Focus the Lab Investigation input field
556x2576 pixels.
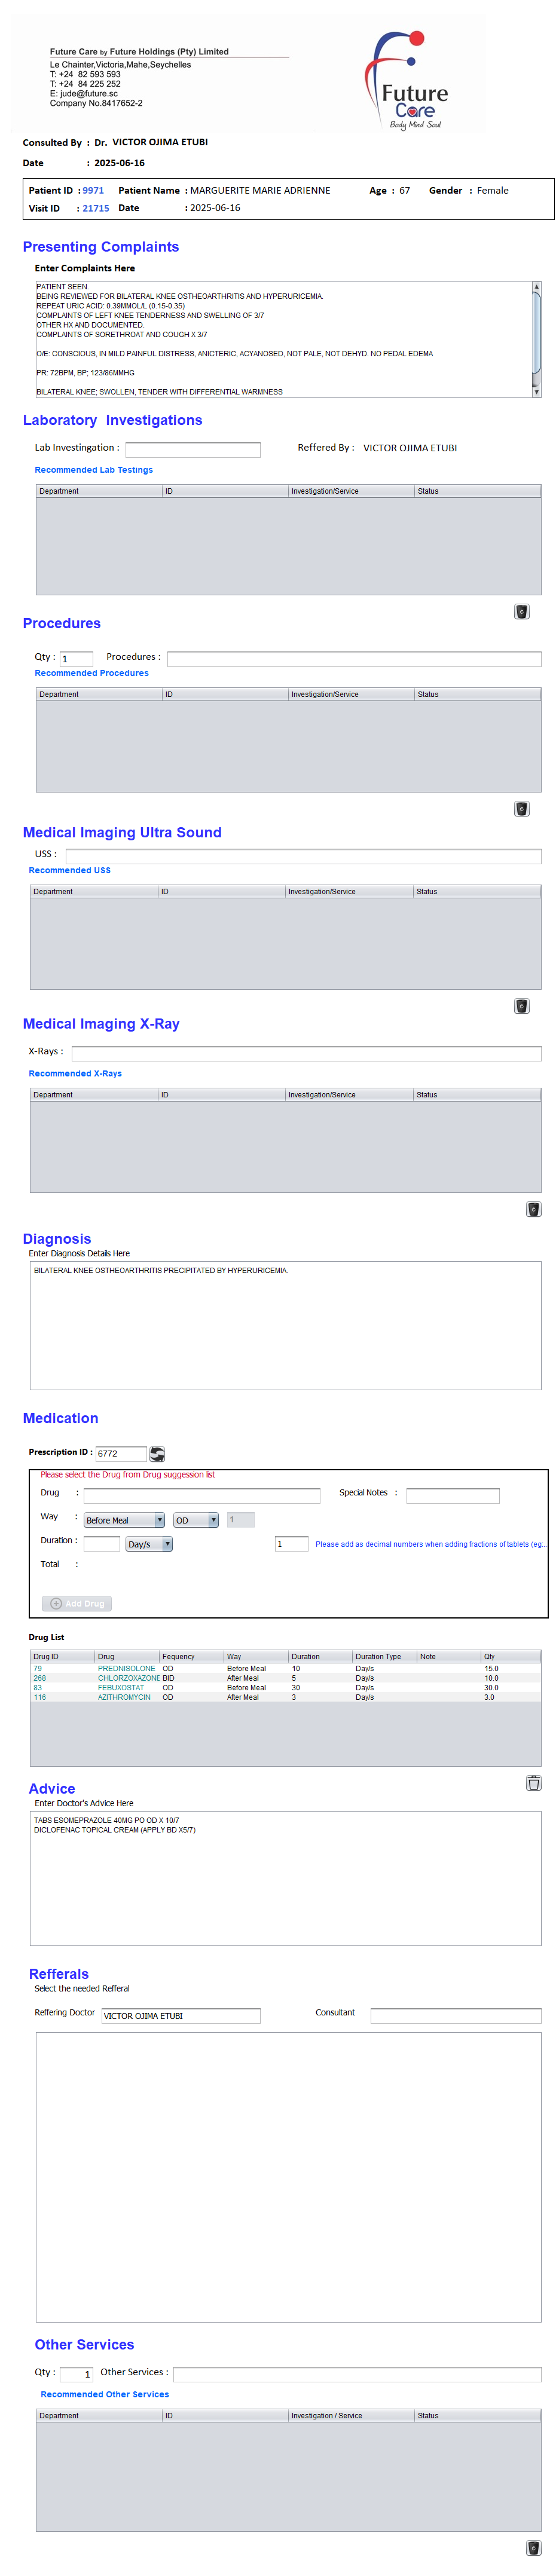[193, 450]
